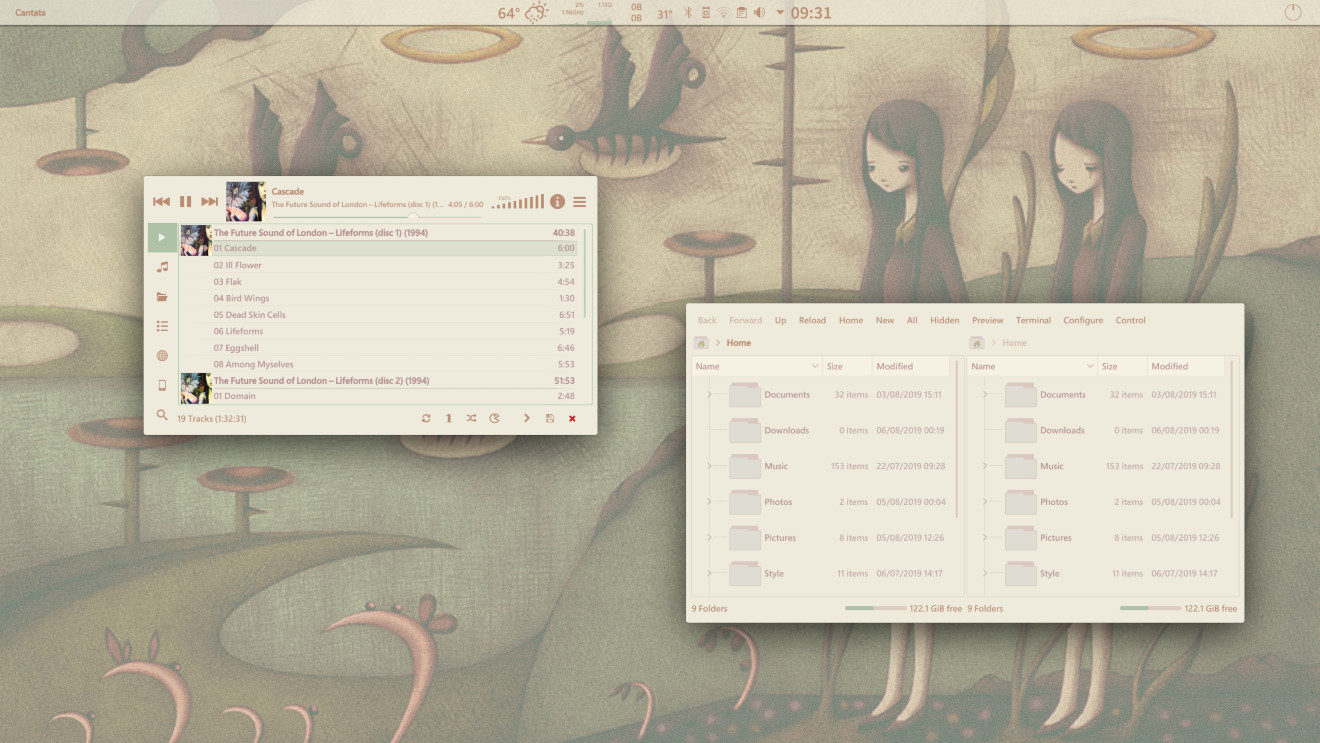Viewport: 1320px width, 743px height.
Task: Expand Documents folder in left pane
Action: [709, 394]
